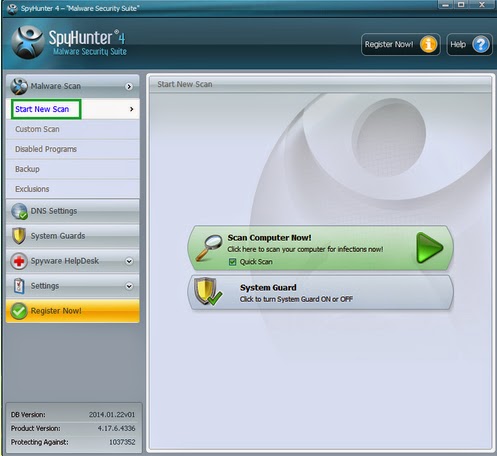Image resolution: width=497 pixels, height=456 pixels.
Task: Click the SpyHunter title bar app icon
Action: tap(12, 9)
